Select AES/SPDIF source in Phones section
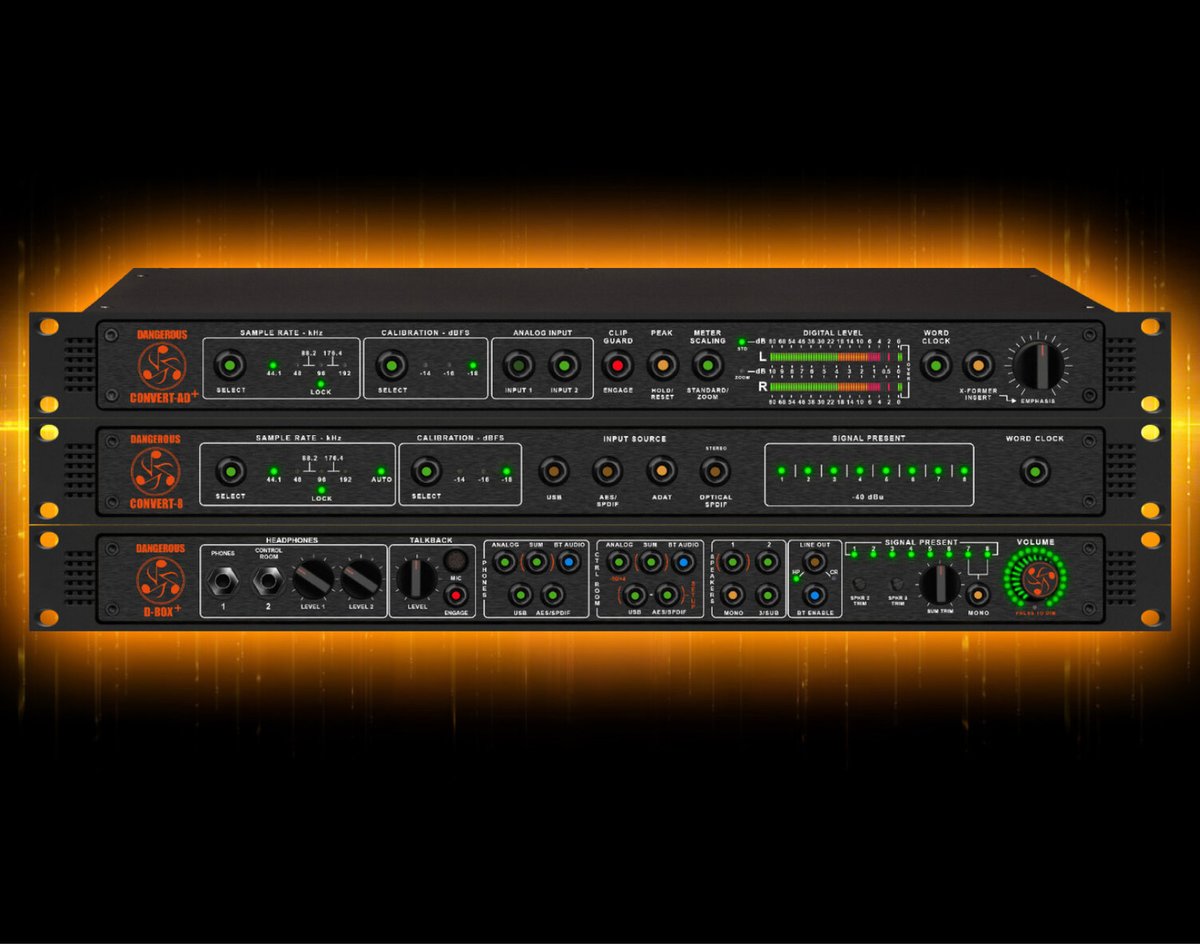Screen dimensions: 1200x944 click(552, 595)
